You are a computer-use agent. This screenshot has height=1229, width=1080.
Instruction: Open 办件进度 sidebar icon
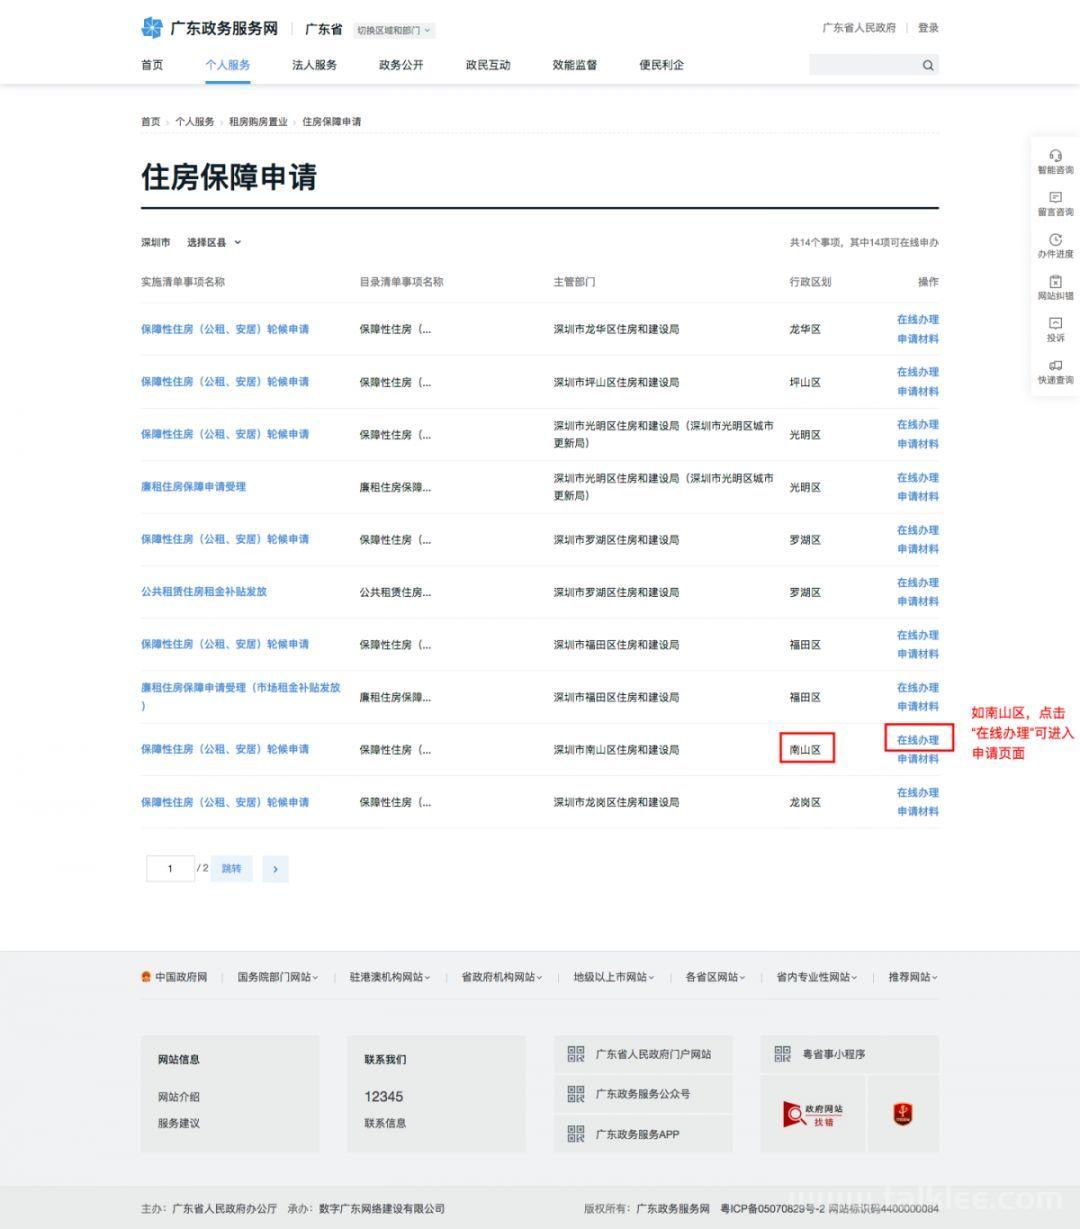pos(1055,246)
